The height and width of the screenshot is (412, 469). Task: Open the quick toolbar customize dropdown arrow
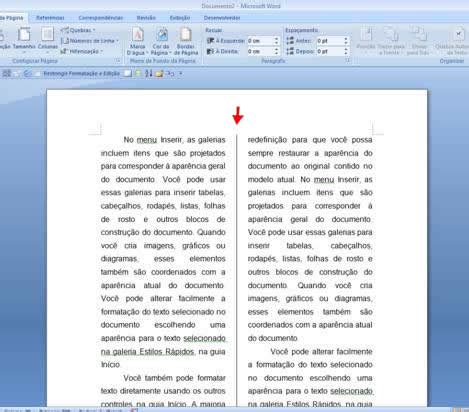pos(181,73)
